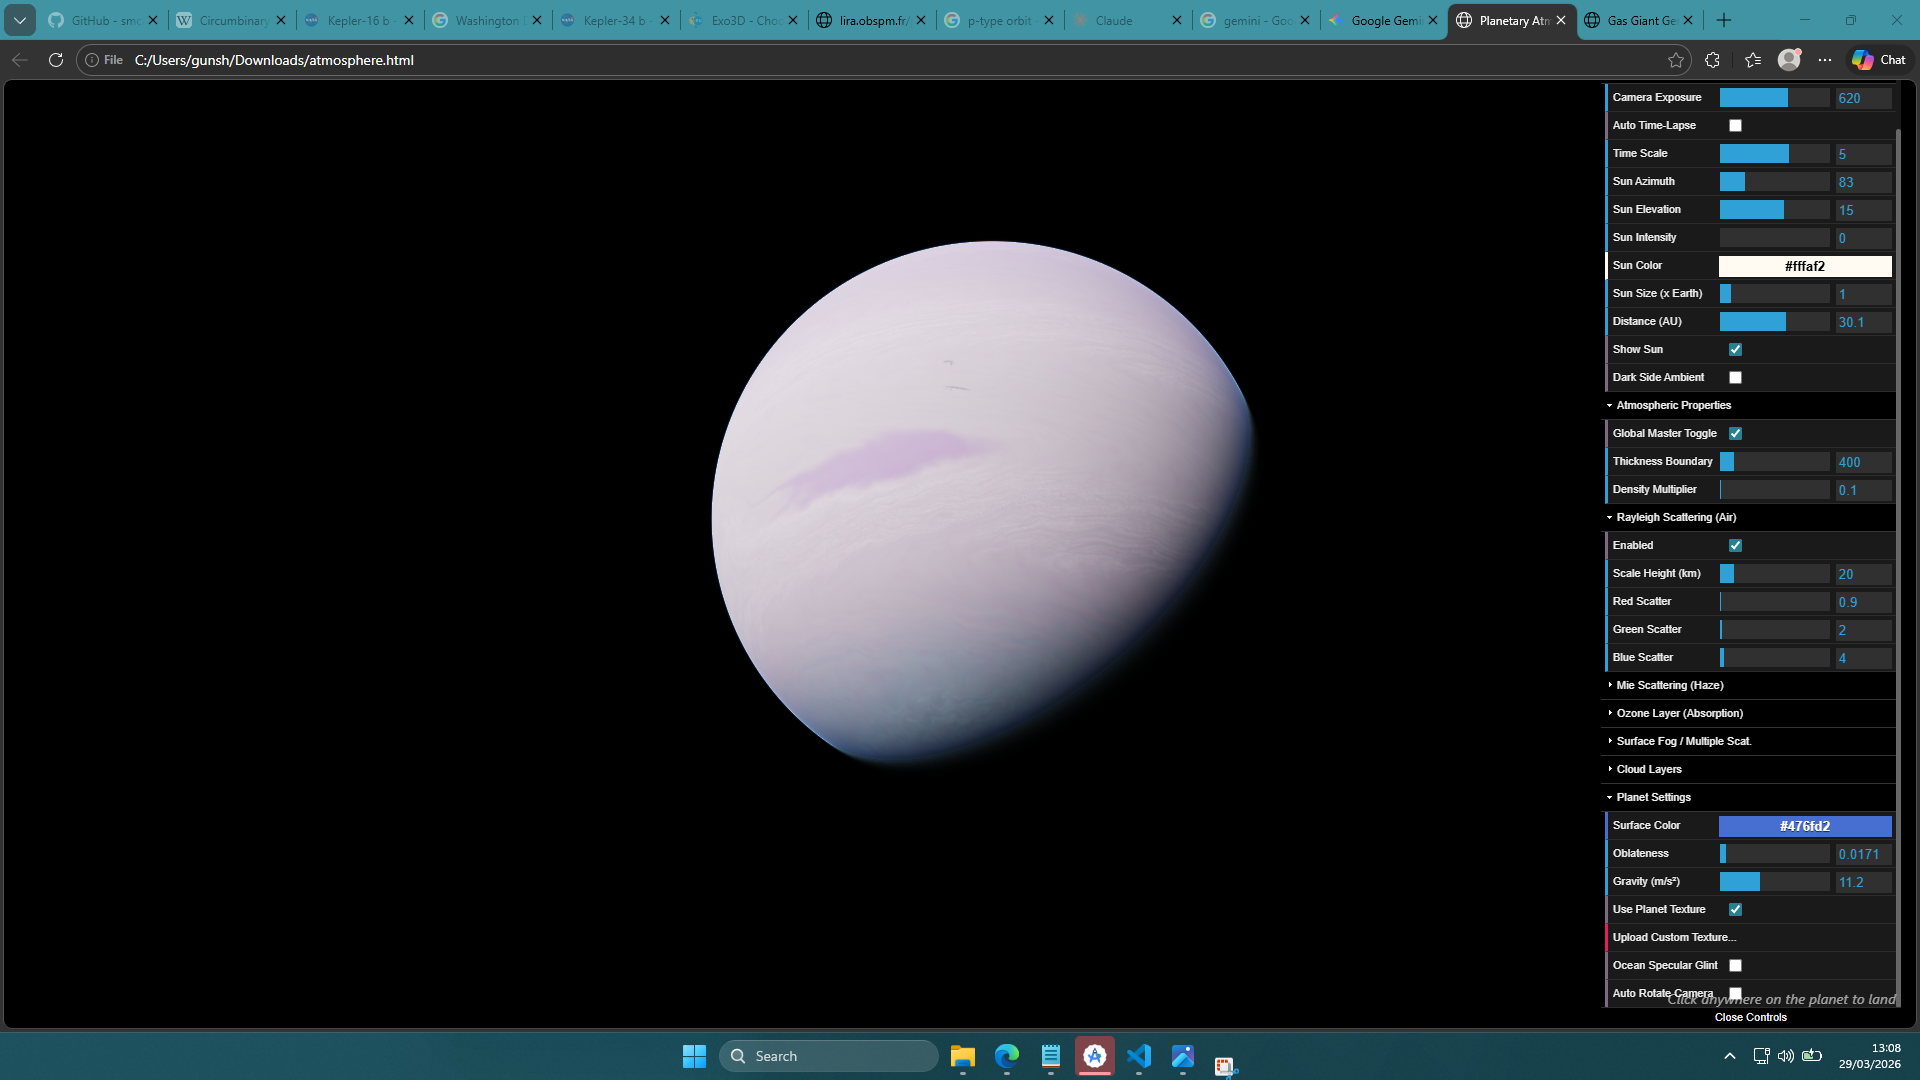Click the Close Controls button
The image size is (1920, 1080).
tap(1750, 1017)
